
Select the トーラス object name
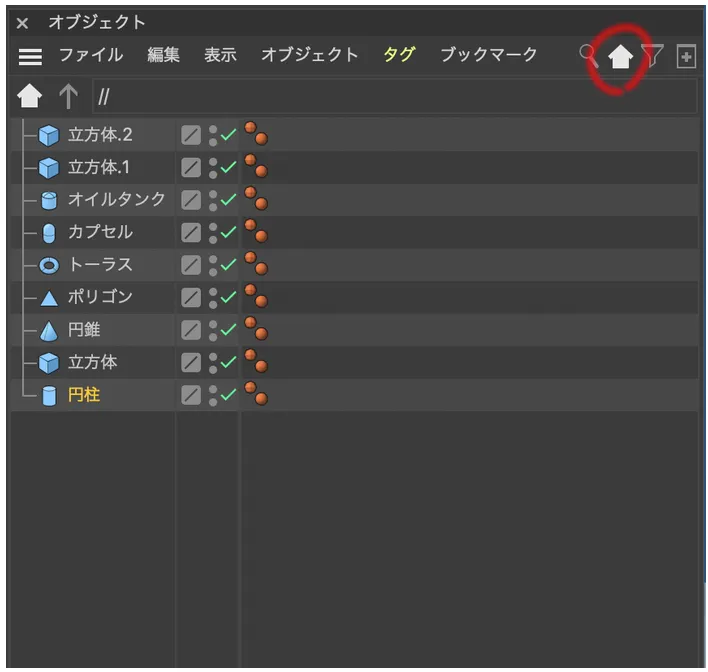click(x=100, y=265)
